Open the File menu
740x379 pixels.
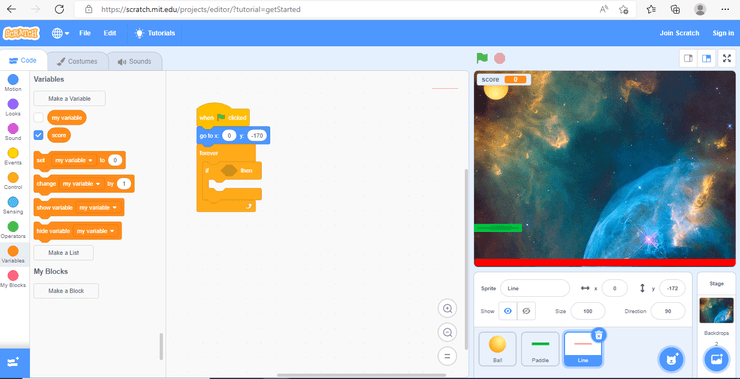coord(85,33)
